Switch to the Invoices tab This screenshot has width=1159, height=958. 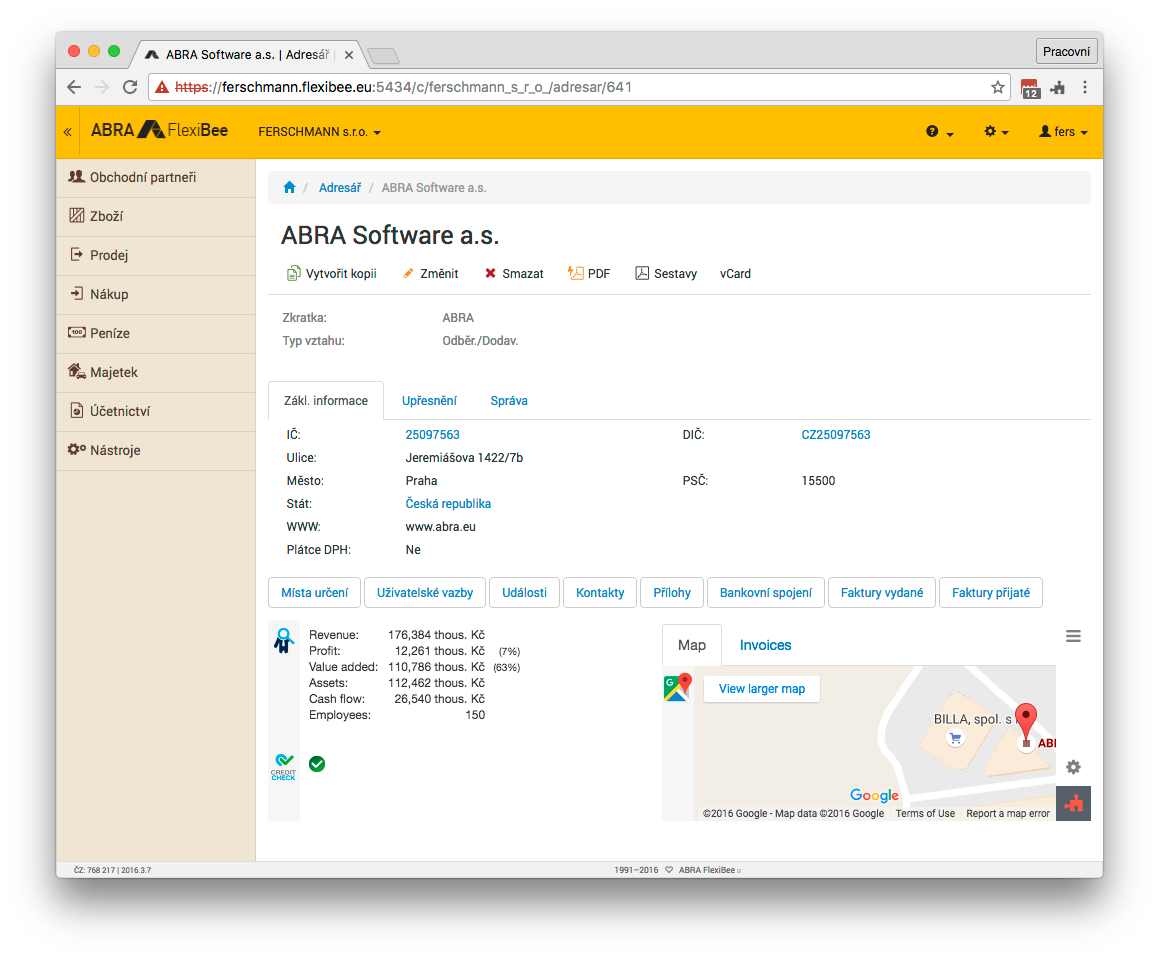tap(766, 645)
